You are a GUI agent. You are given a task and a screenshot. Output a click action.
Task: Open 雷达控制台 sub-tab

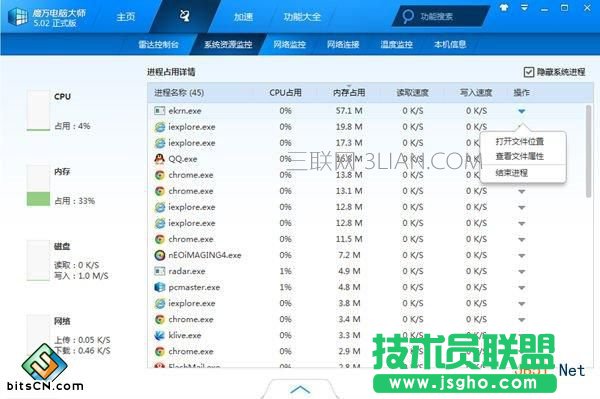[158, 44]
